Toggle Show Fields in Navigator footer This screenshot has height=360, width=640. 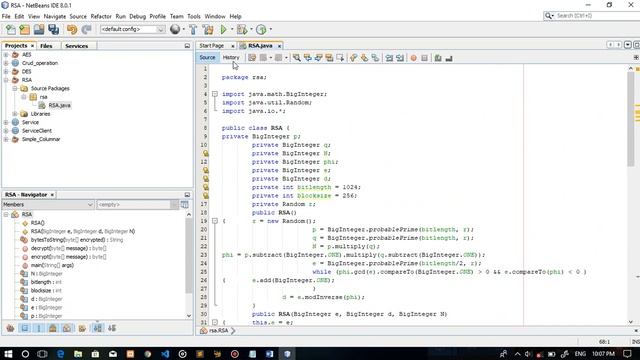[x=25, y=328]
